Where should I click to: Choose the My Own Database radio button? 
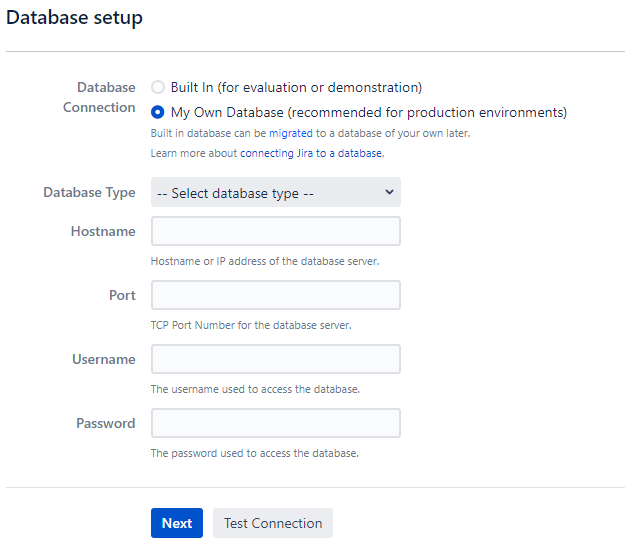(158, 112)
